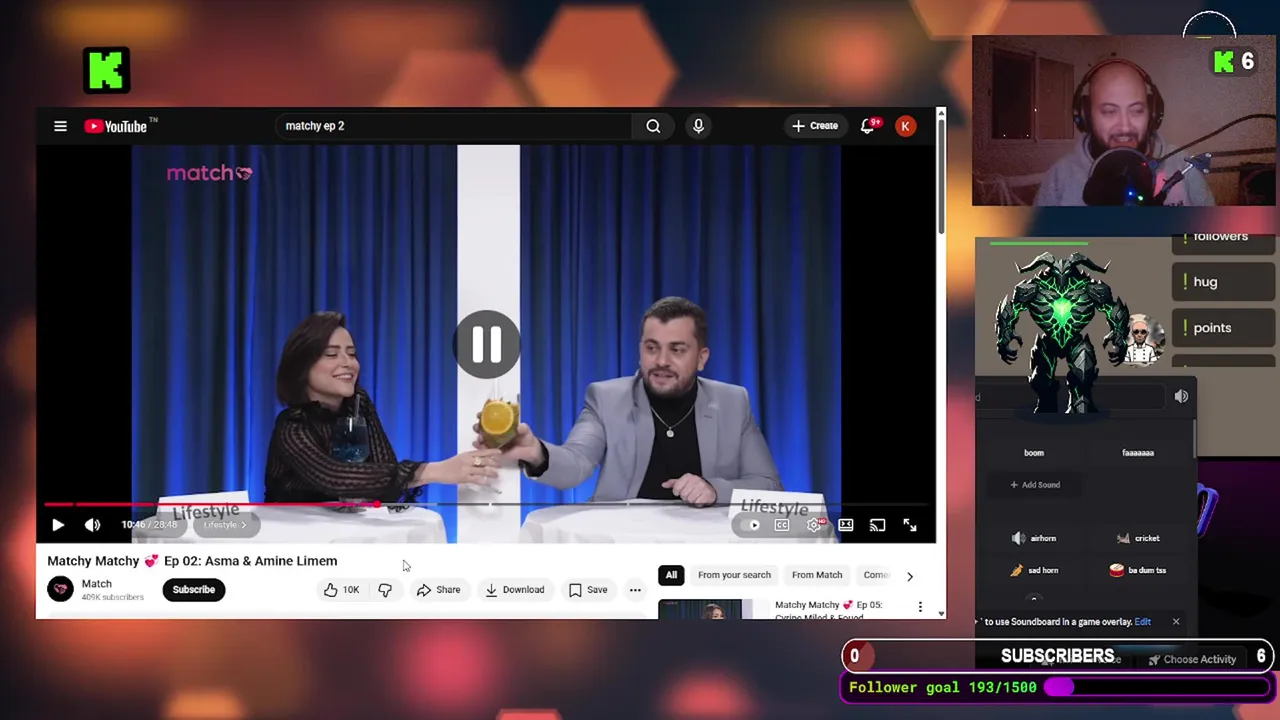1280x720 pixels.
Task: Click the 'Edit' link in soundboard tip
Action: click(1142, 622)
